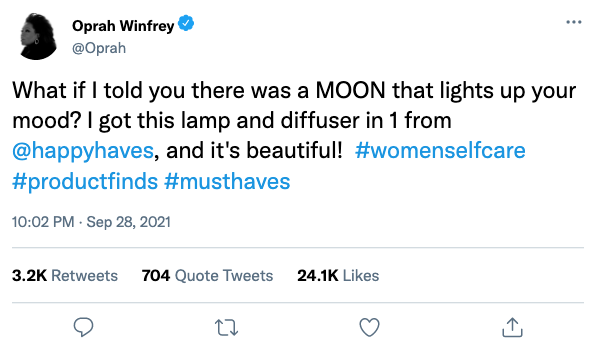Open the three-dot more options menu
Screen dimensions: 596x364
[574, 22]
